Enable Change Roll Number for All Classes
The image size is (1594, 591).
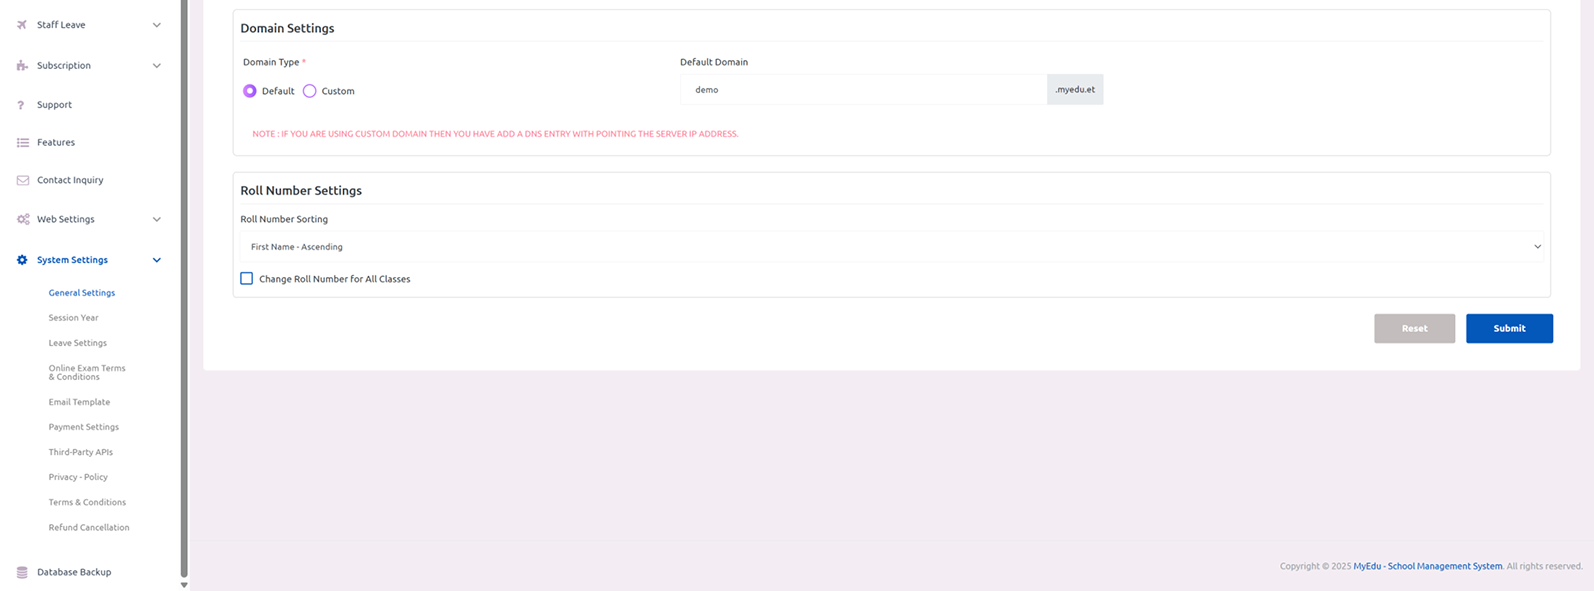247,279
